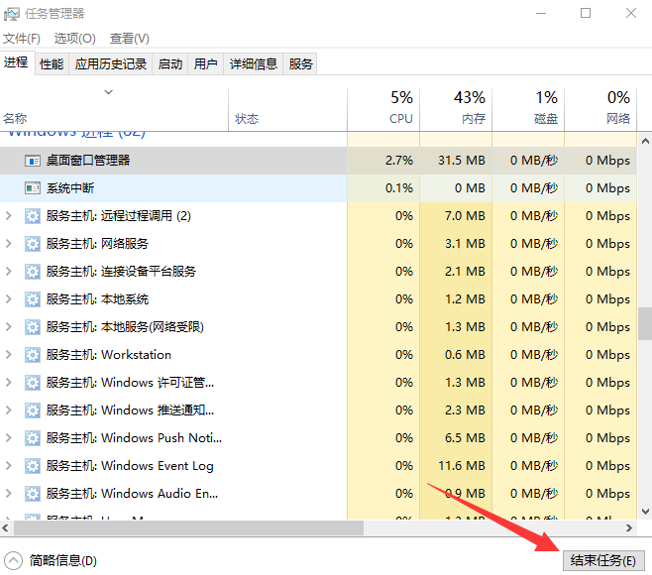
Task: Expand 服务主机: Windows Audio En… entry
Action: (x=9, y=494)
